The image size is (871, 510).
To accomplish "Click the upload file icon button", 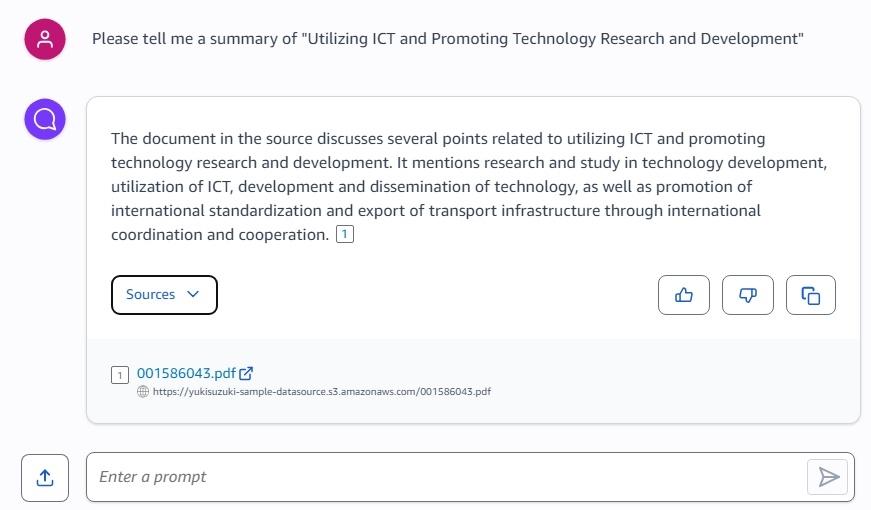I will tap(45, 478).
